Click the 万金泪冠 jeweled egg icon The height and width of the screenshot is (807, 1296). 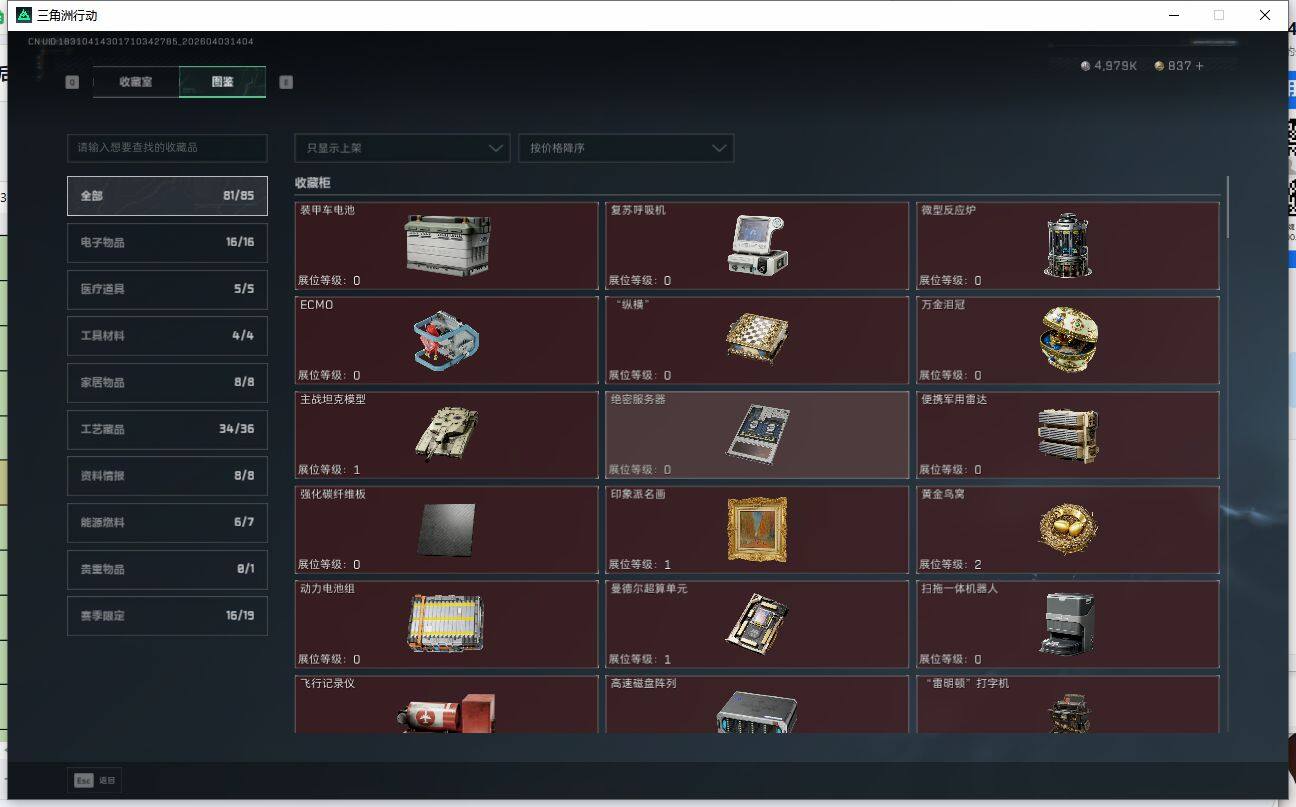tap(1068, 339)
